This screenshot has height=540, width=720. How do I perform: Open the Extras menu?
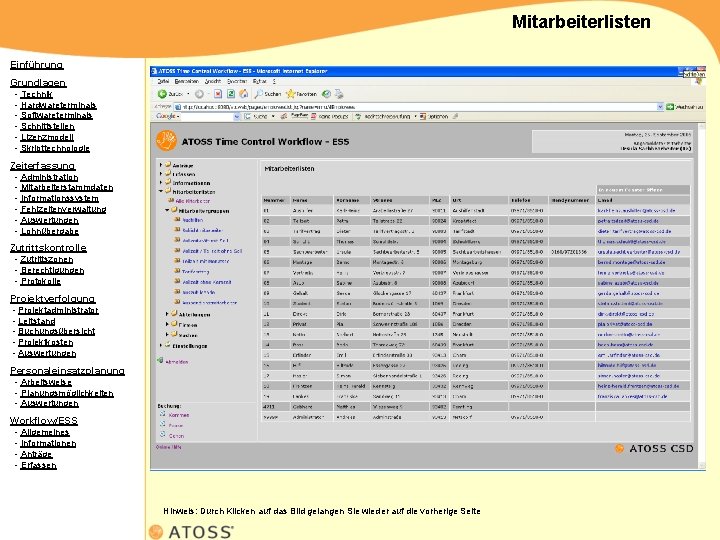pos(259,81)
